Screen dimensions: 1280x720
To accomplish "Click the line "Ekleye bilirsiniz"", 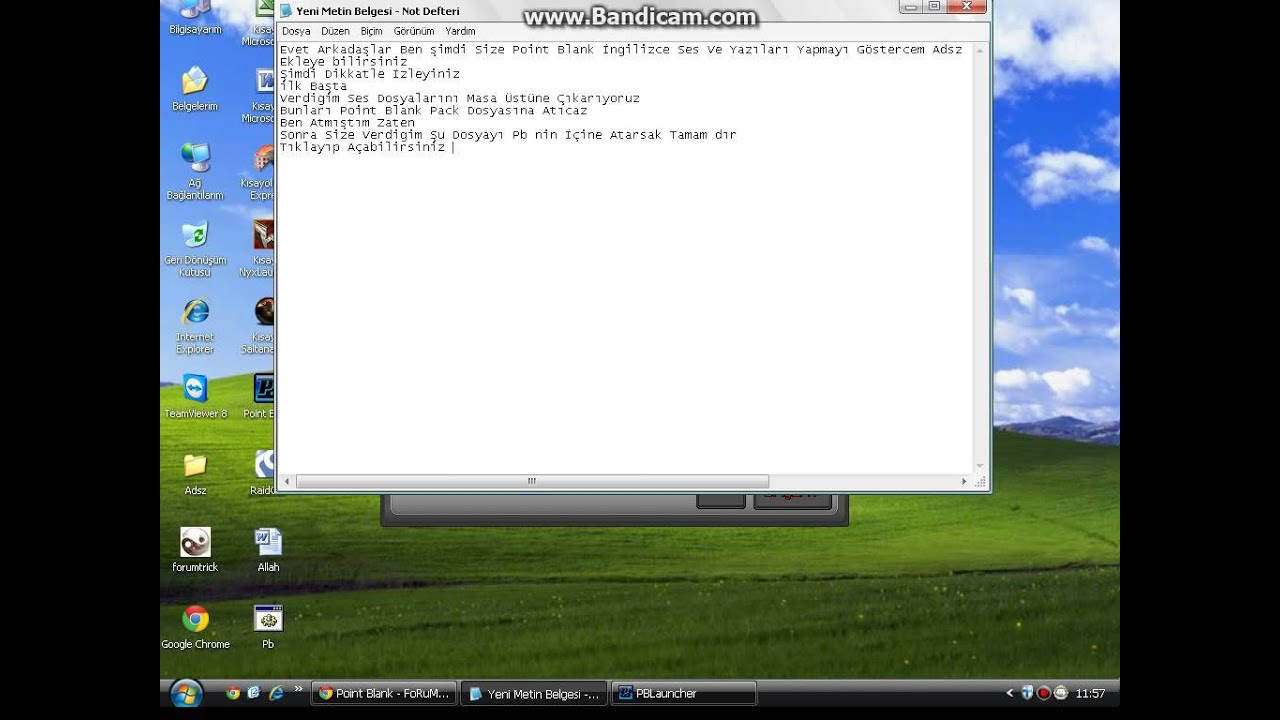I will pos(344,62).
